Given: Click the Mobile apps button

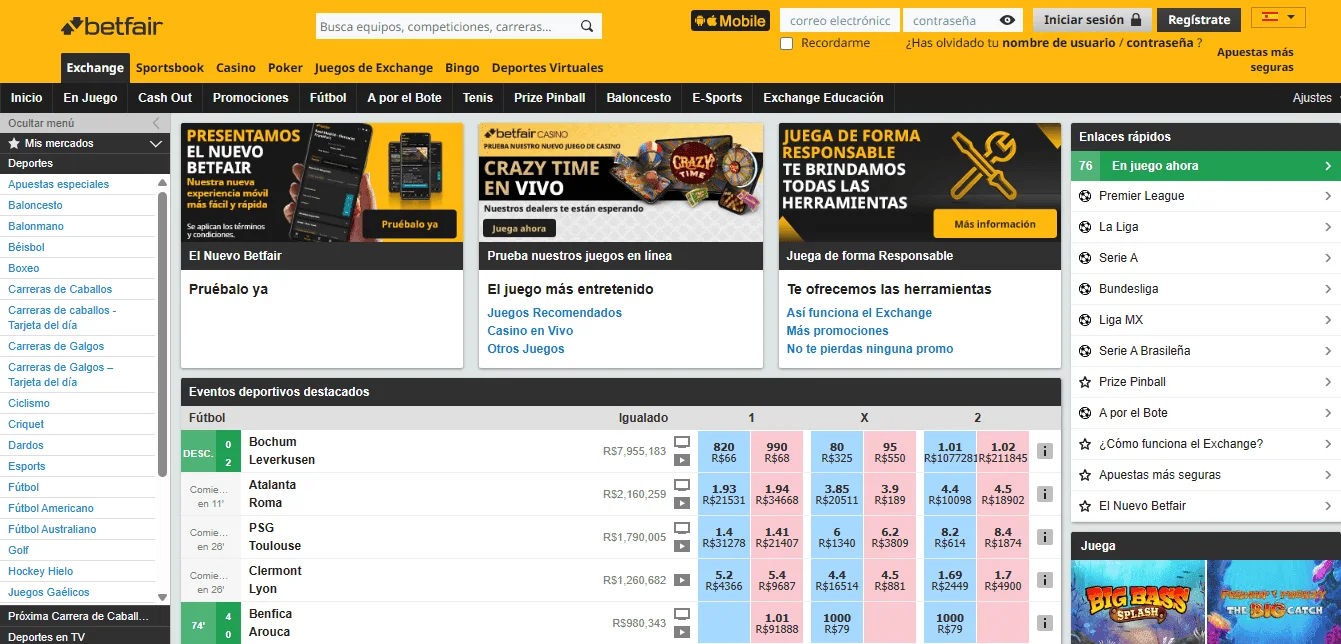Looking at the screenshot, I should click(730, 20).
